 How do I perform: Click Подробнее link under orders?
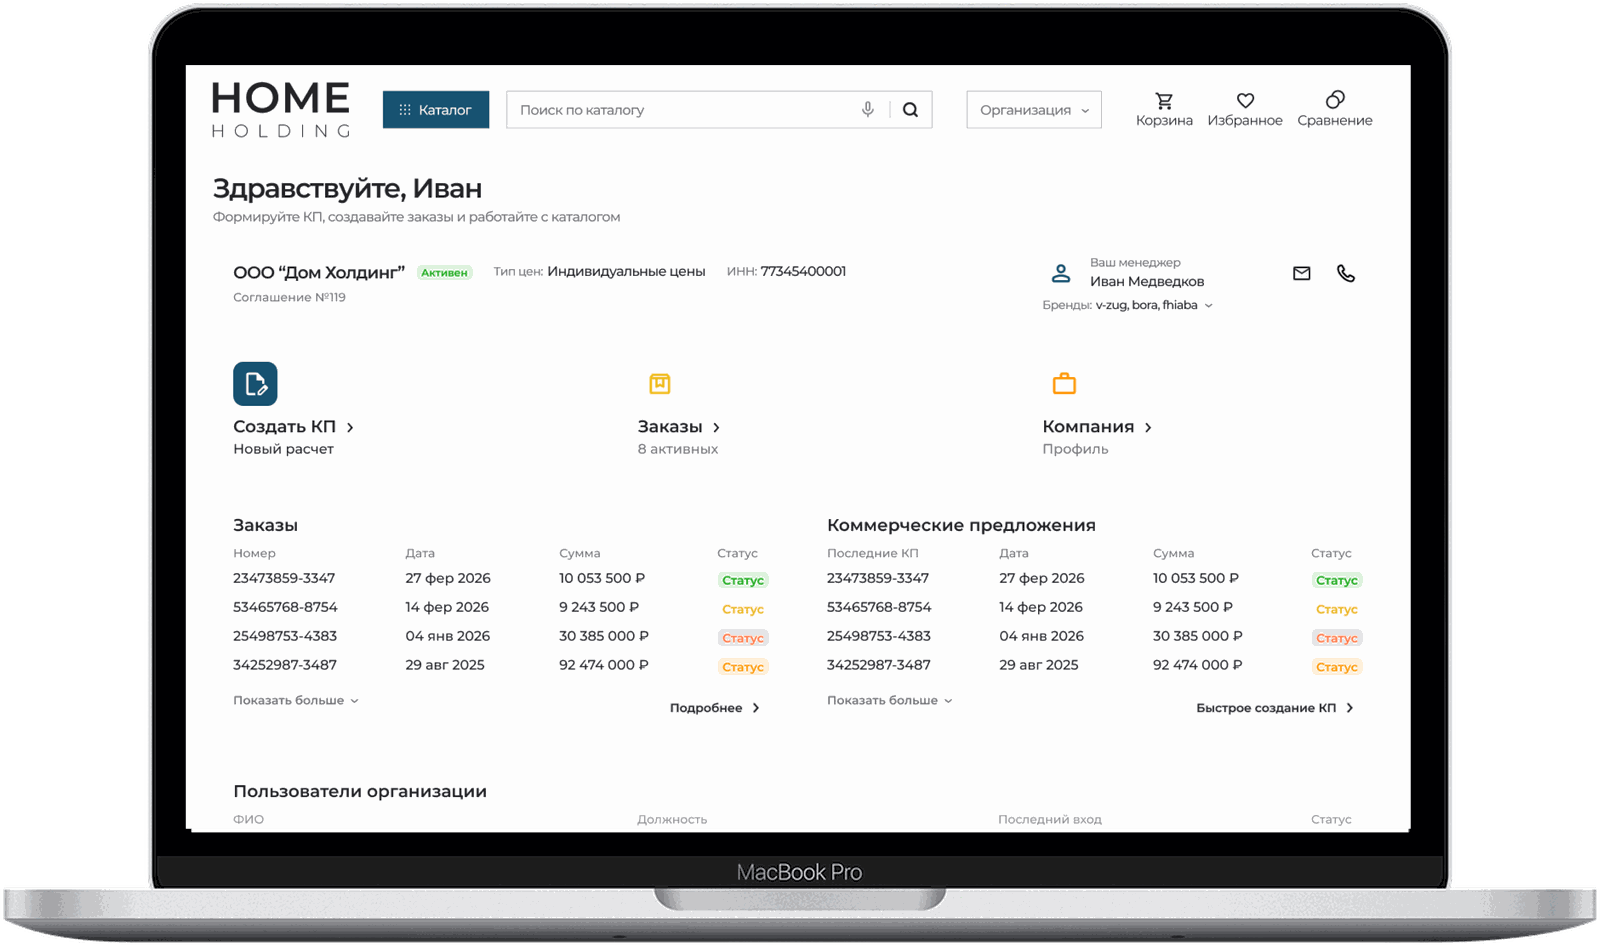[714, 708]
